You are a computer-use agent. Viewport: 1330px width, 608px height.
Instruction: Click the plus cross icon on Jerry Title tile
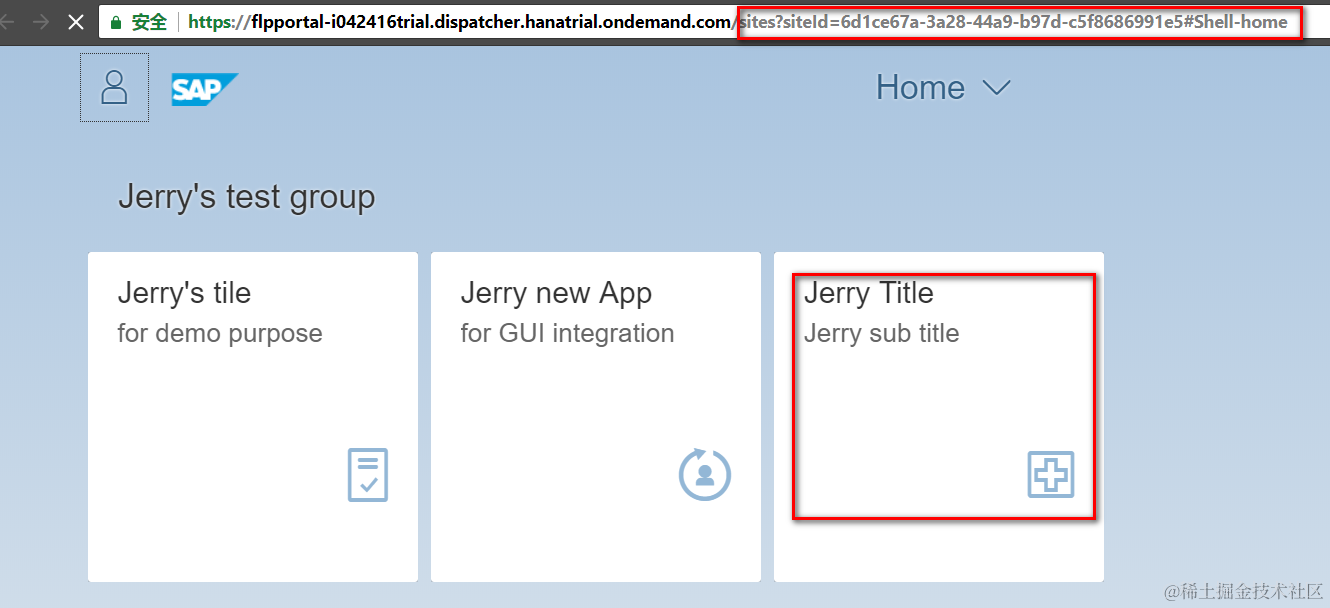[1051, 475]
